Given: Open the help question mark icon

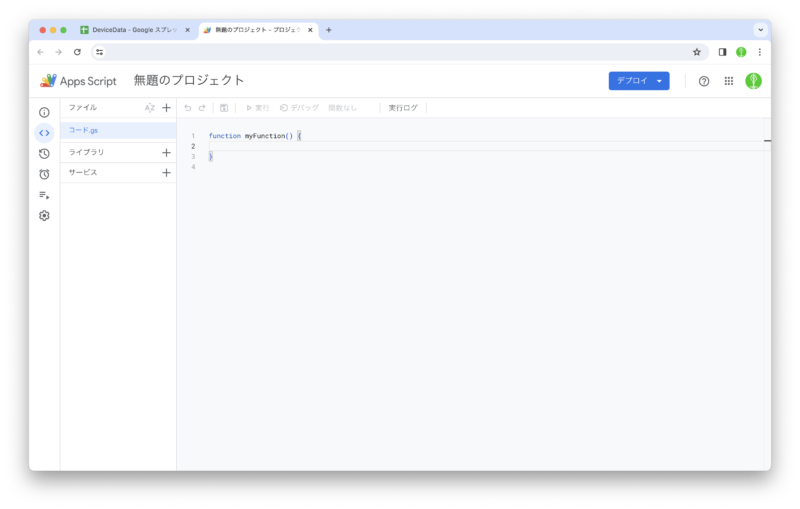Looking at the screenshot, I should click(x=704, y=81).
